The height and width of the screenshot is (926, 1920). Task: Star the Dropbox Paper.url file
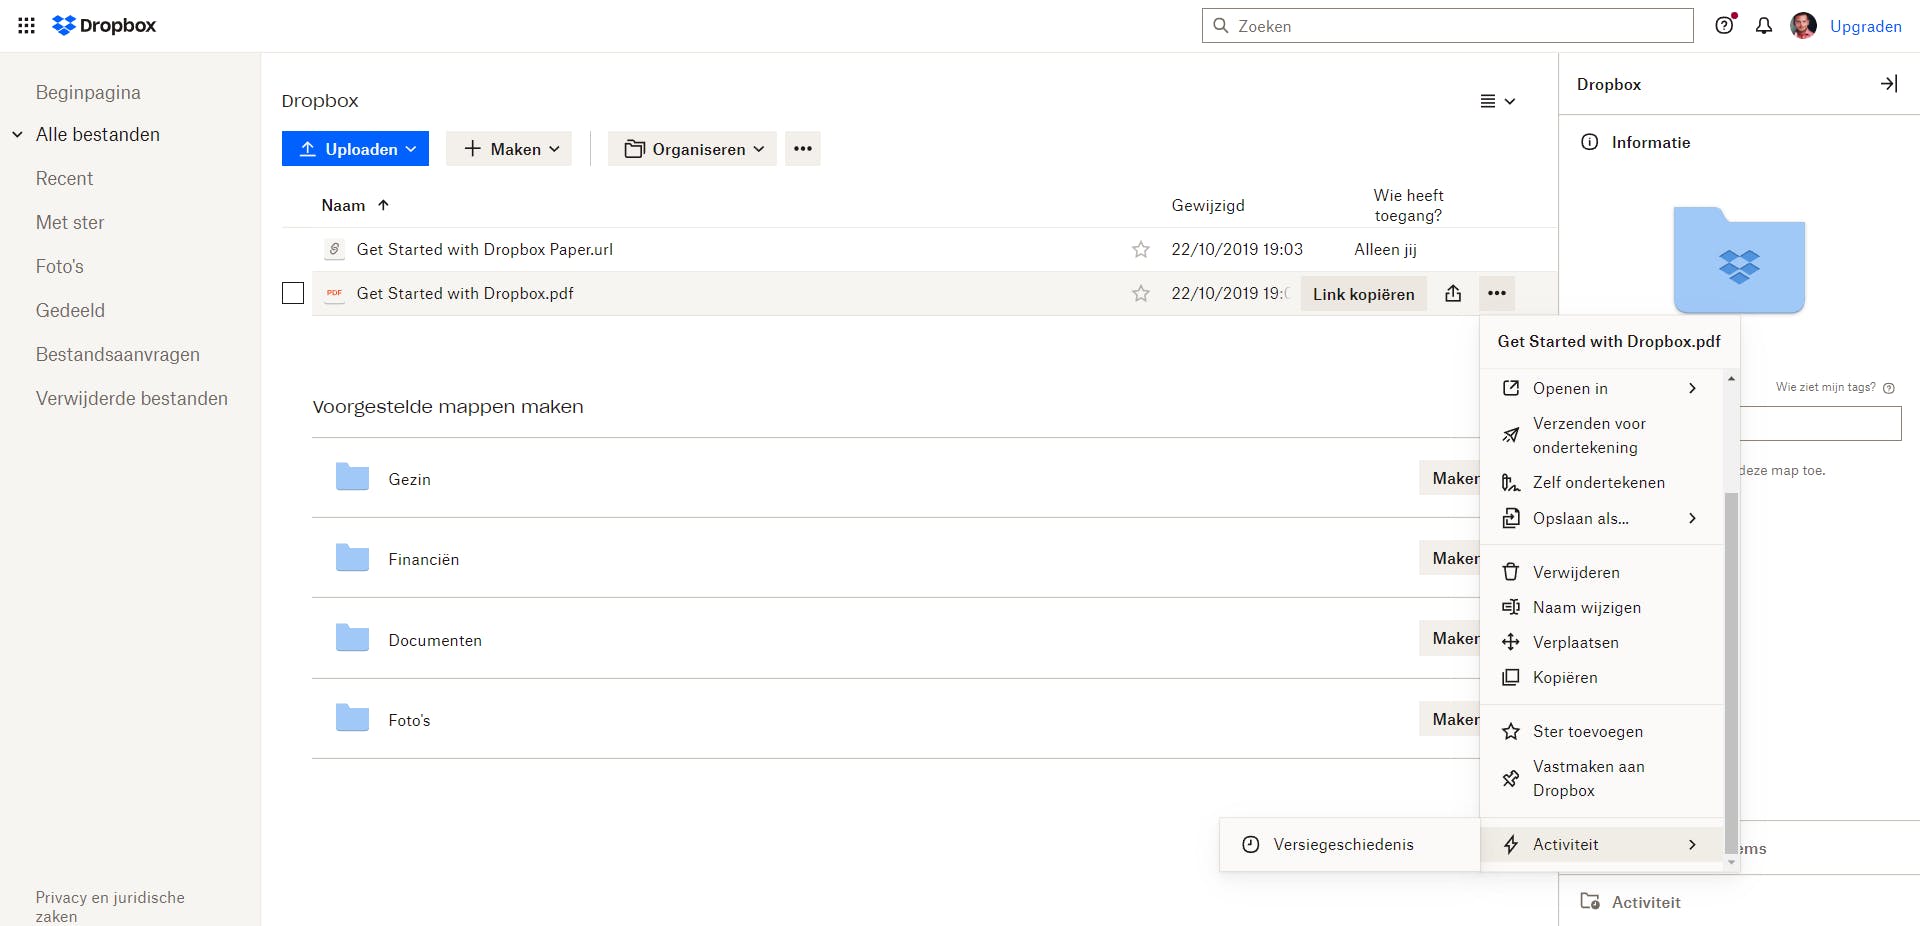tap(1141, 249)
